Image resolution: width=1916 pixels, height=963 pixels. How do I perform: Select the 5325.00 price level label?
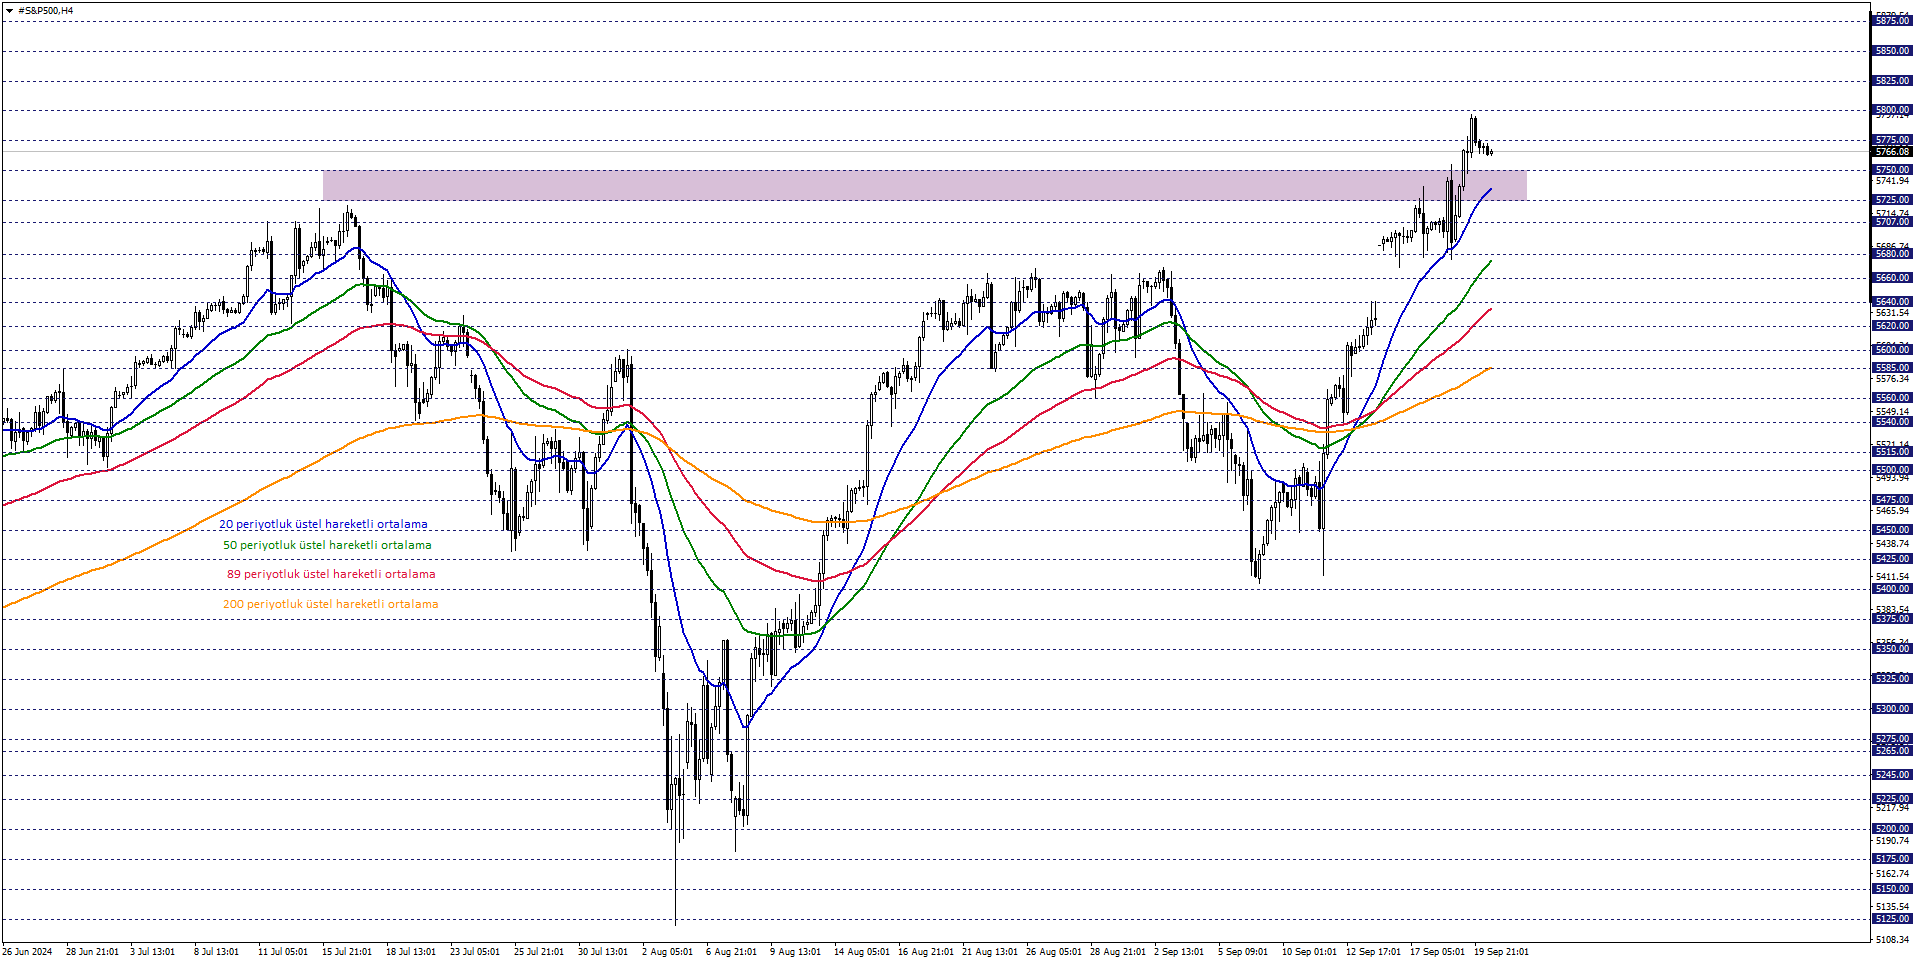click(x=1892, y=679)
